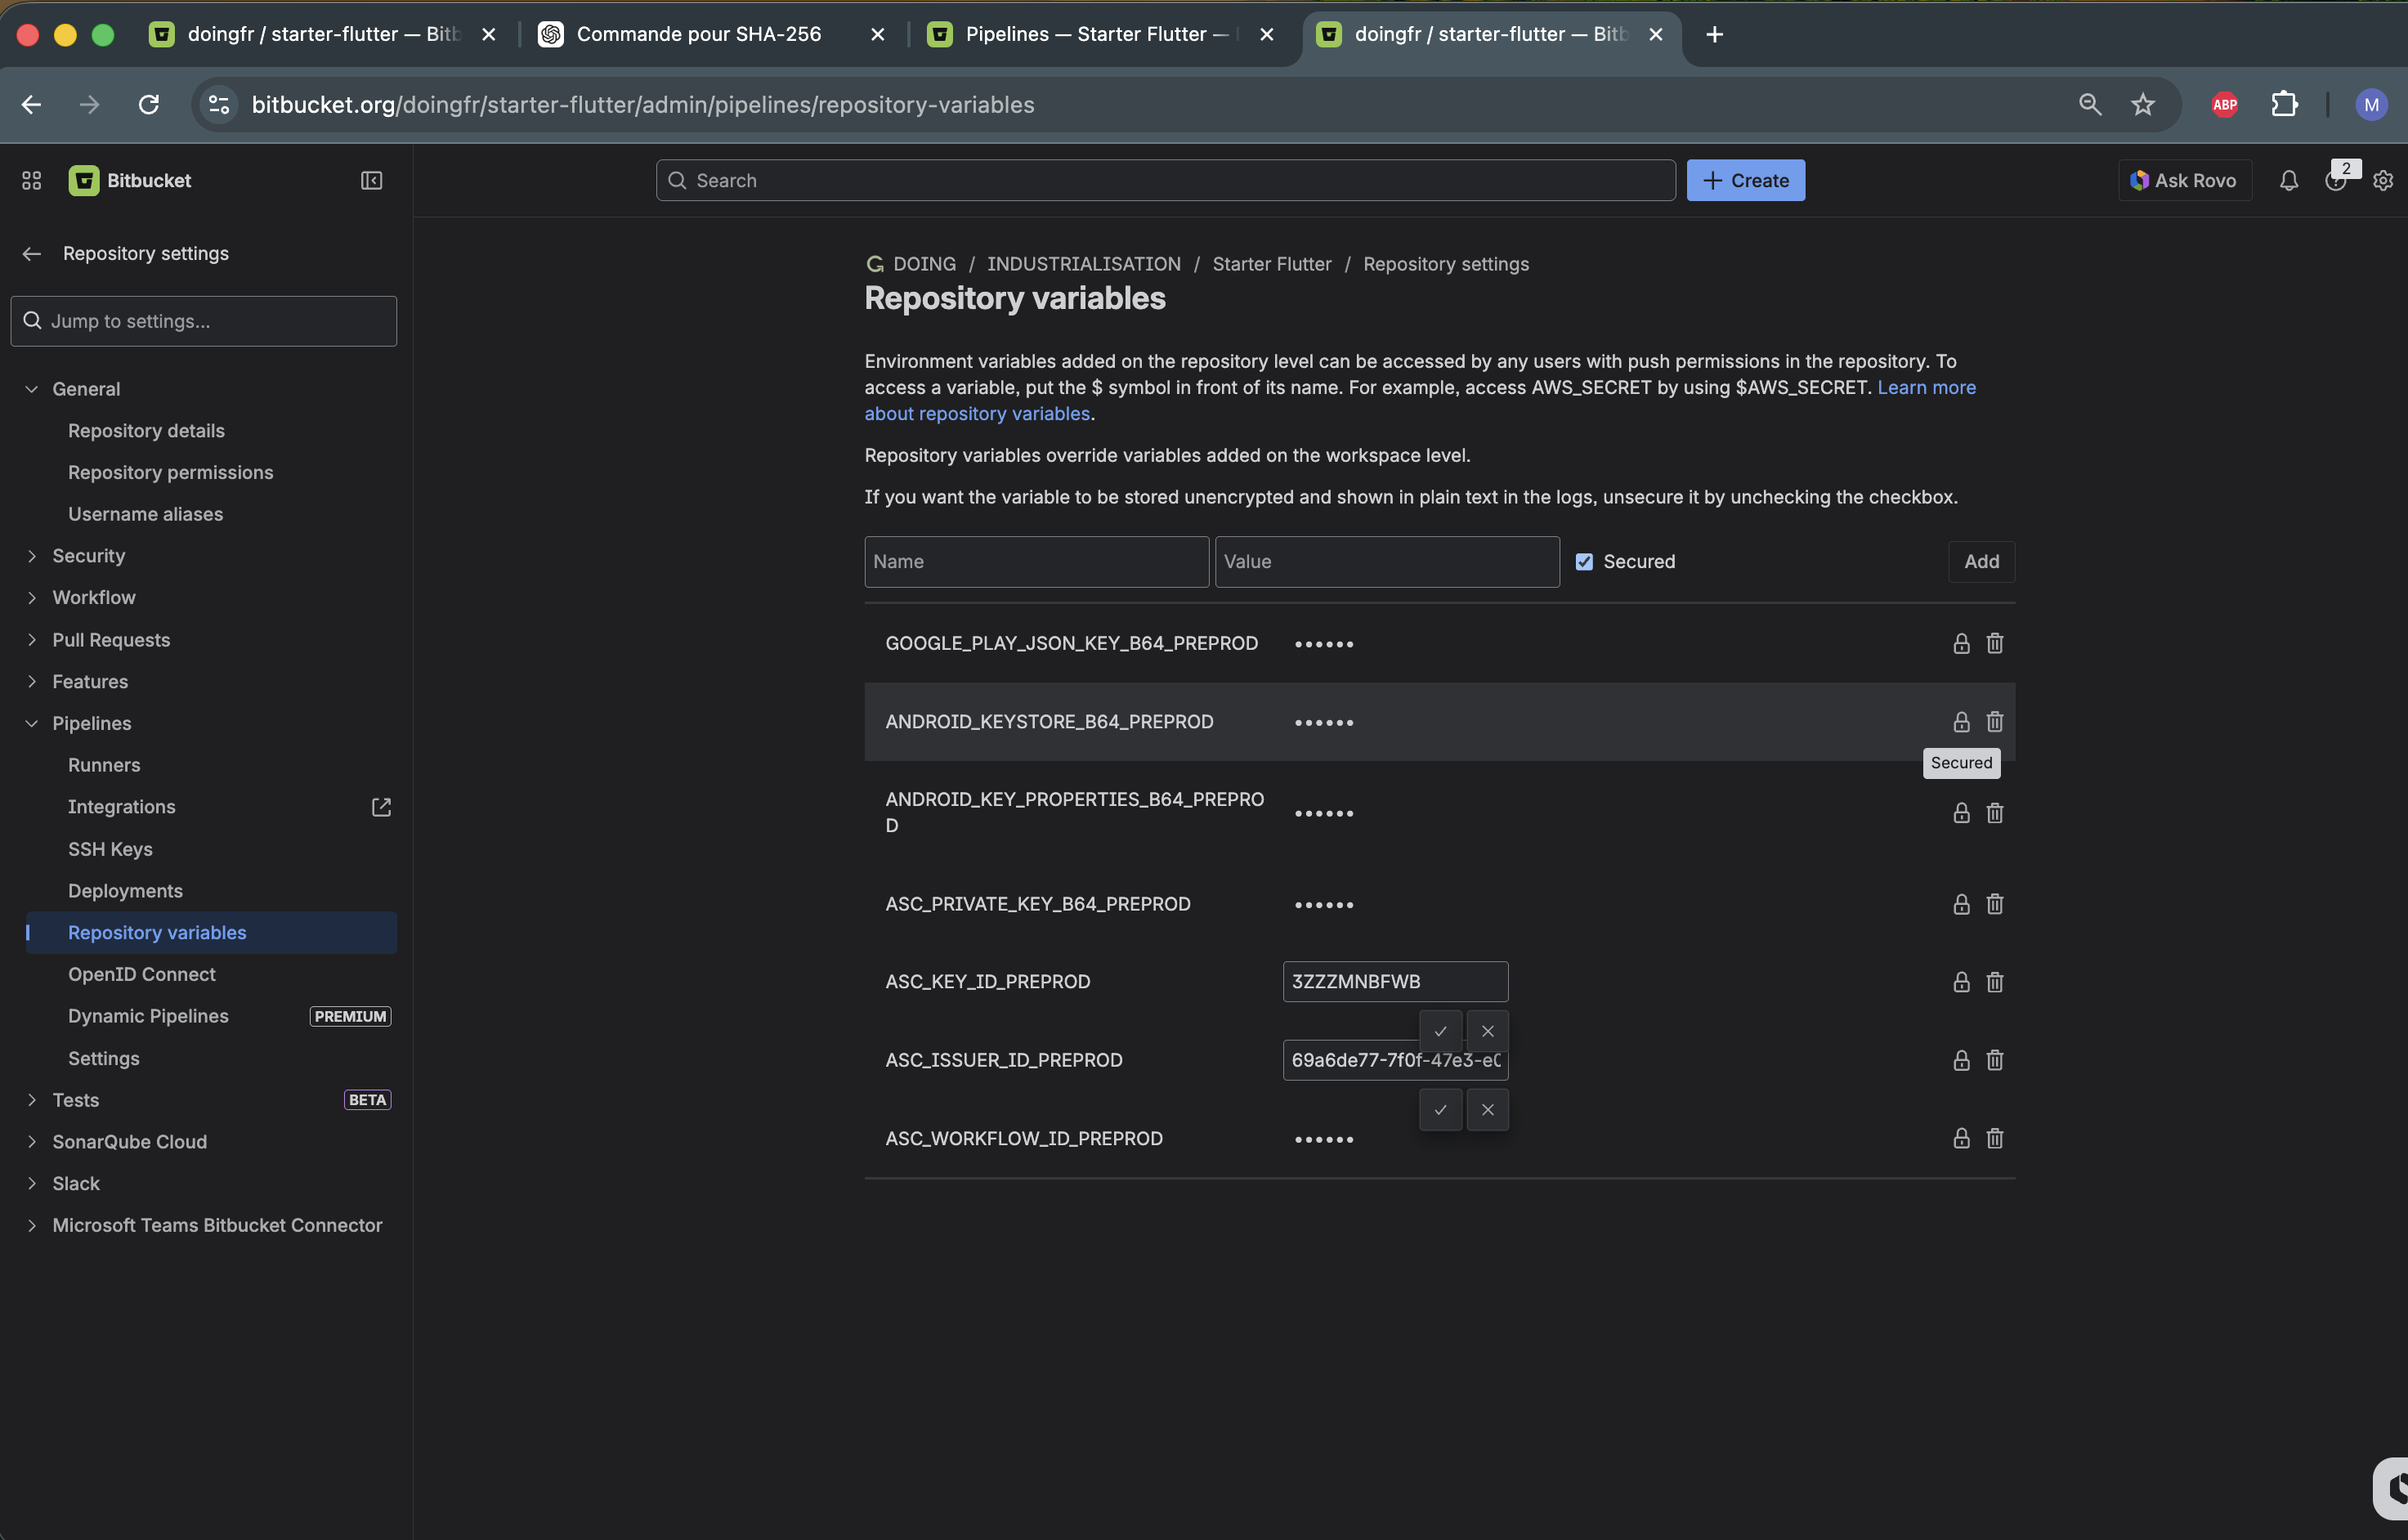The width and height of the screenshot is (2408, 1540).
Task: Click the lock icon for GOOGLE_PLAY_JSON_KEY_B64_PREPROD
Action: (1961, 643)
